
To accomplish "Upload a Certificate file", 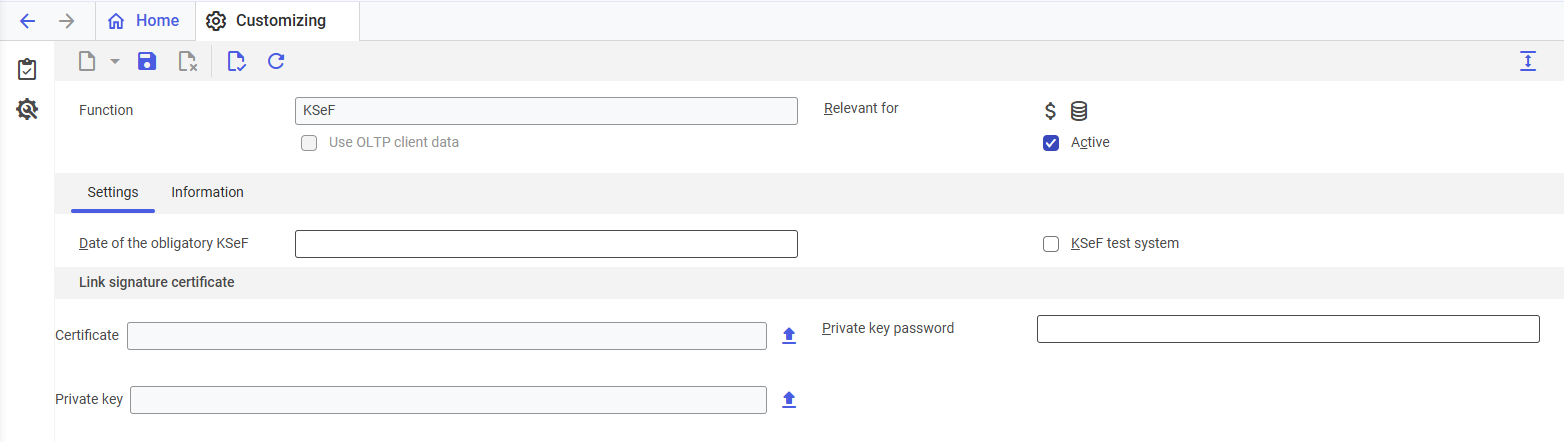I will (788, 336).
